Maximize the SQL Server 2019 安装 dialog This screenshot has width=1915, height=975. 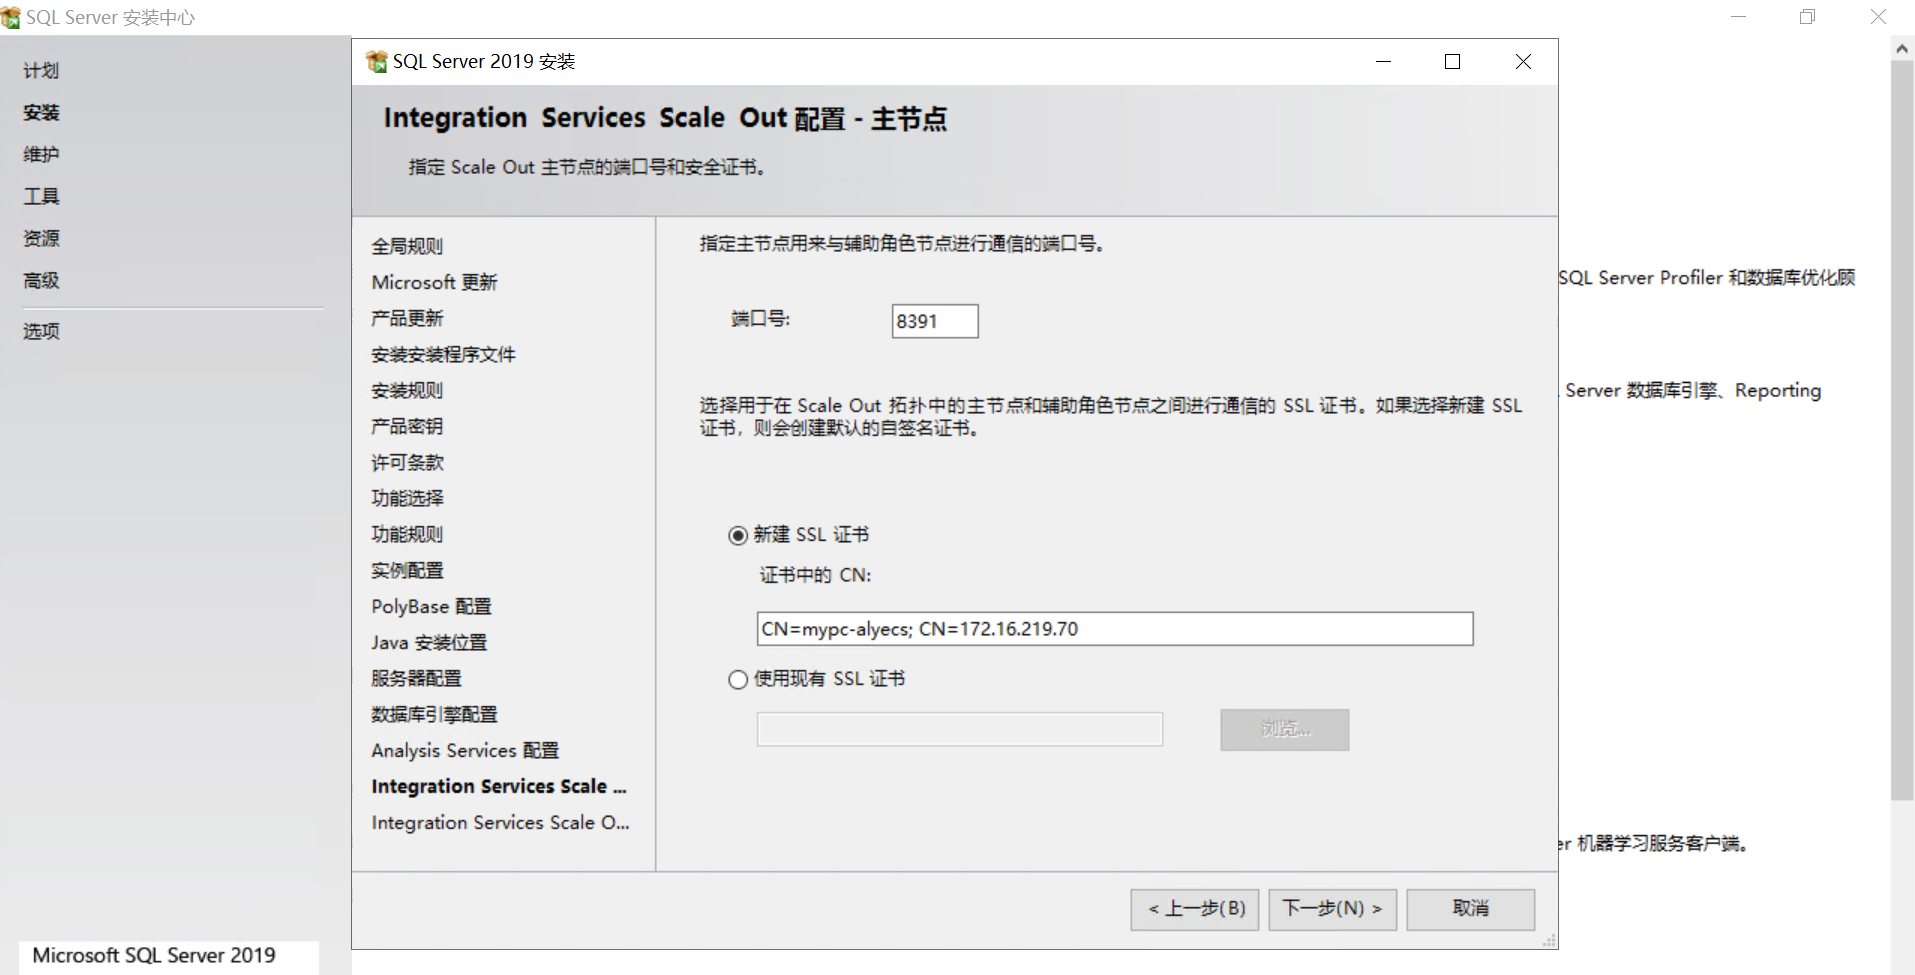(1453, 62)
